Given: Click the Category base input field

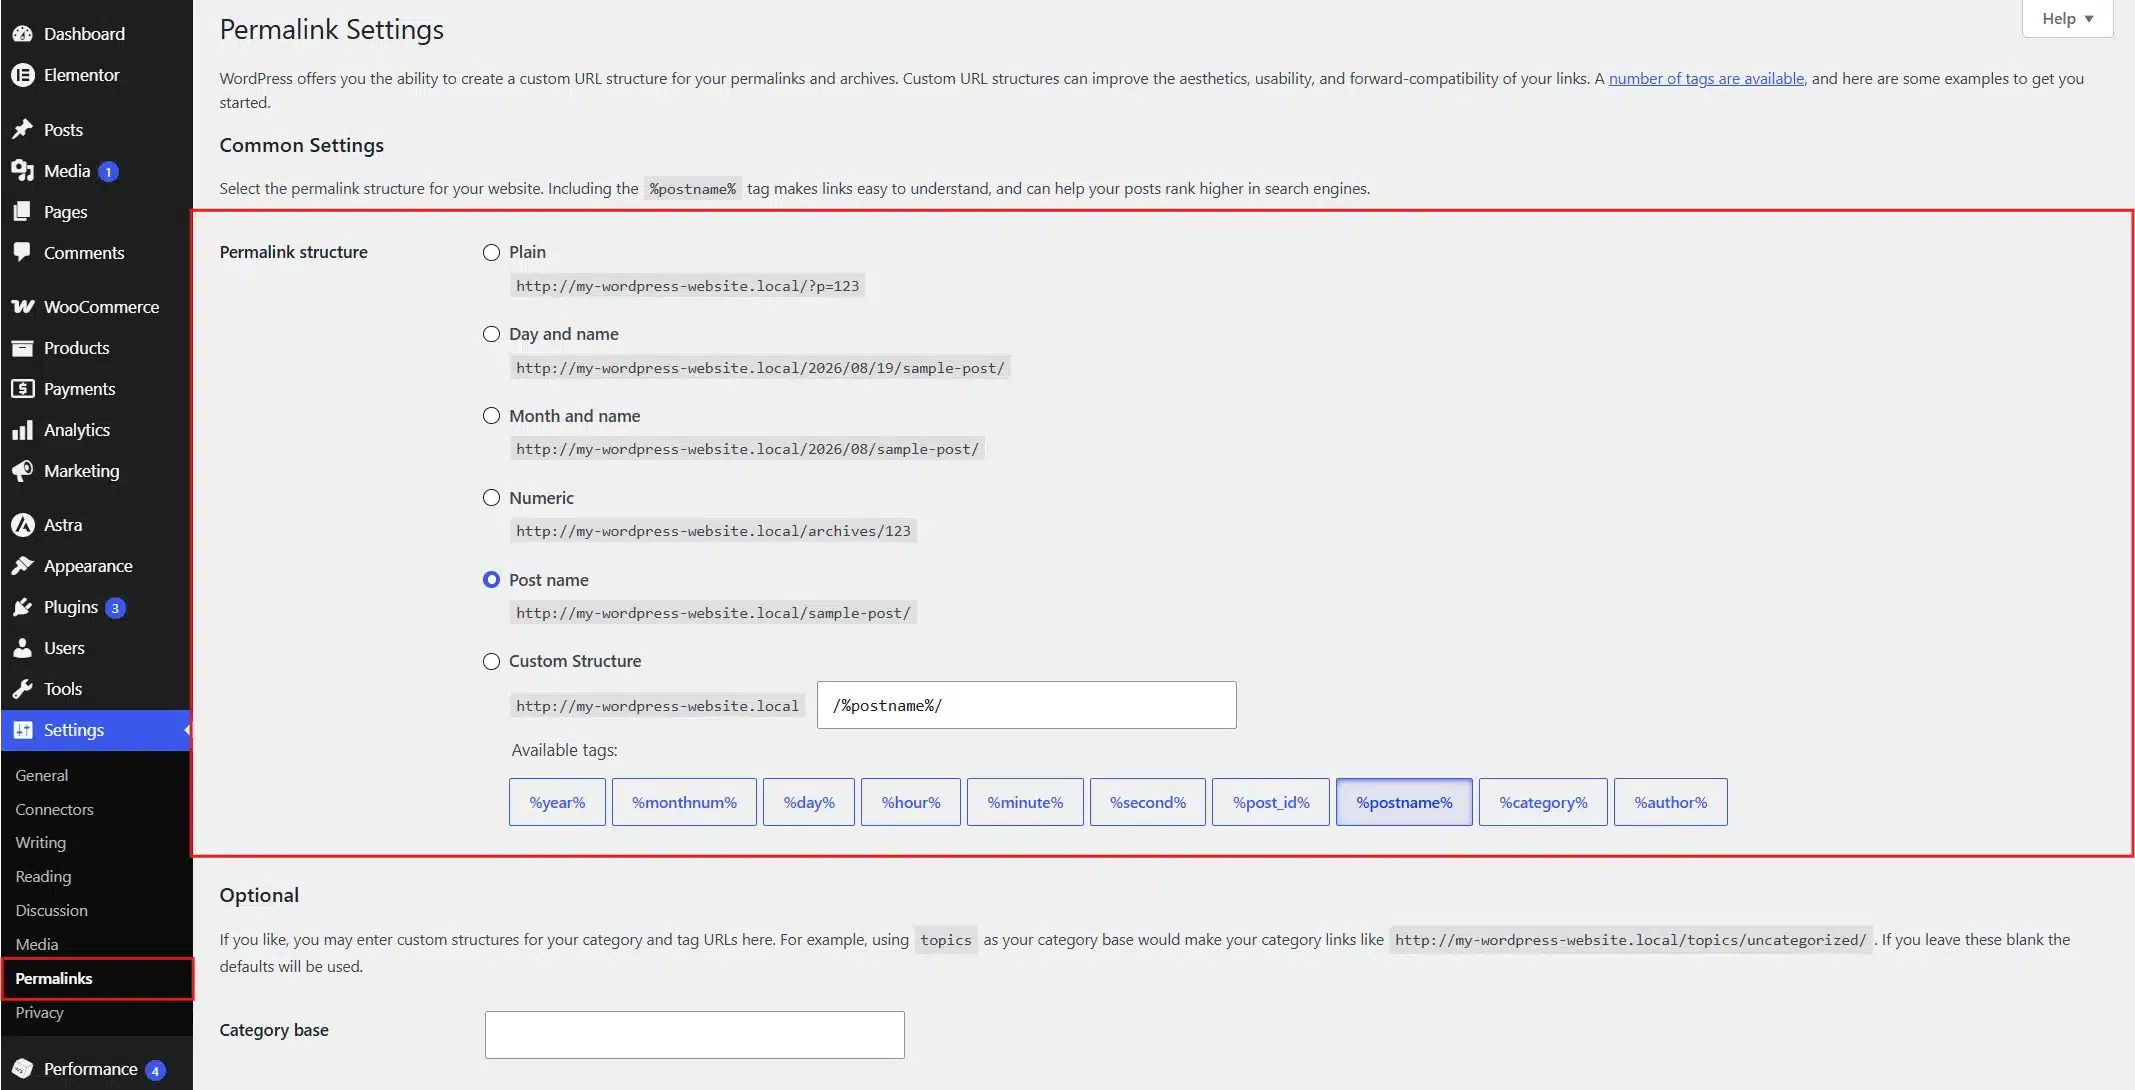Looking at the screenshot, I should click(x=694, y=1035).
